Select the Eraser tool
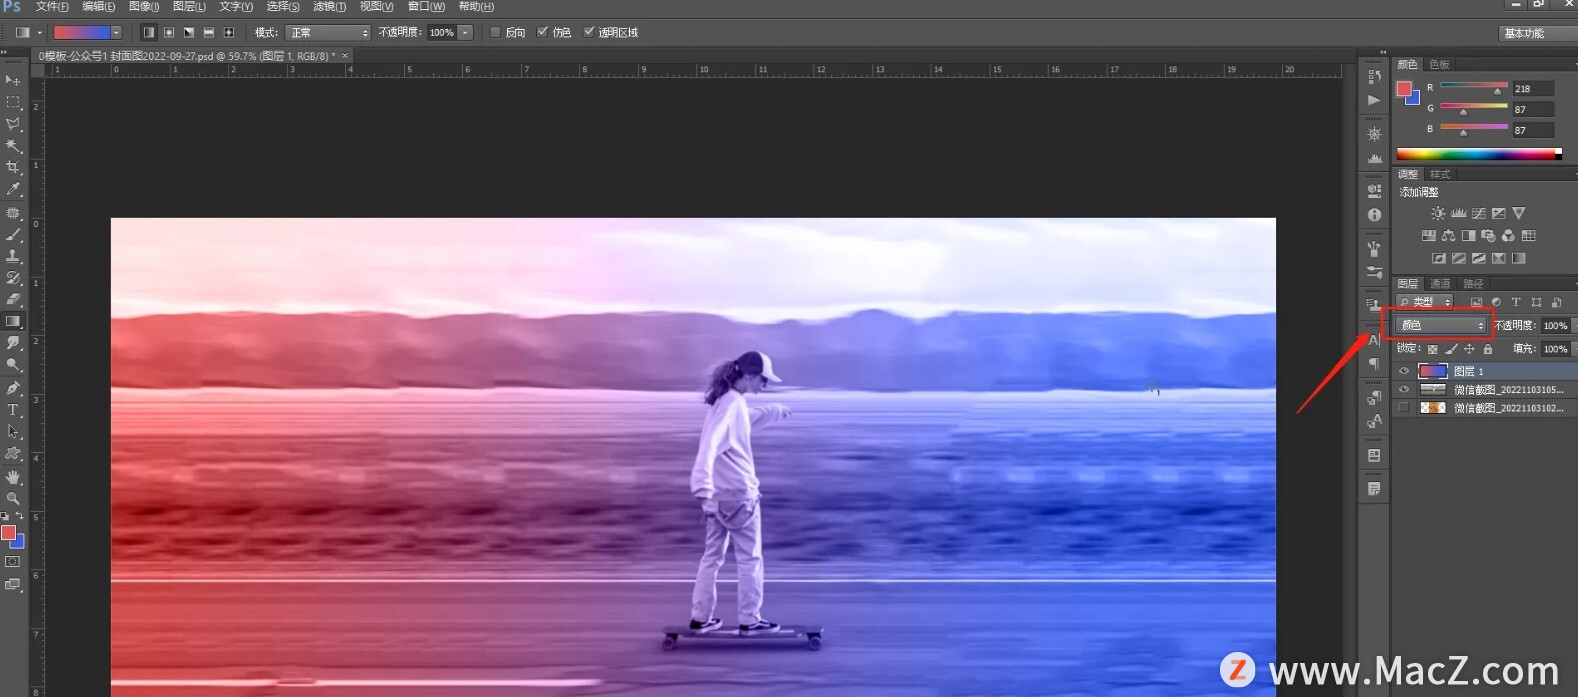Image resolution: width=1578 pixels, height=697 pixels. click(13, 299)
